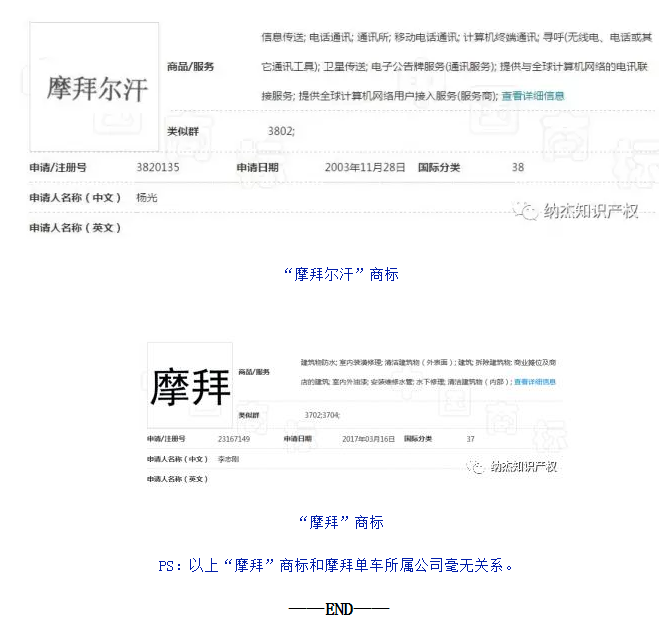
Task: Click 申请/注册号 label beside 3820135
Action: [58, 167]
